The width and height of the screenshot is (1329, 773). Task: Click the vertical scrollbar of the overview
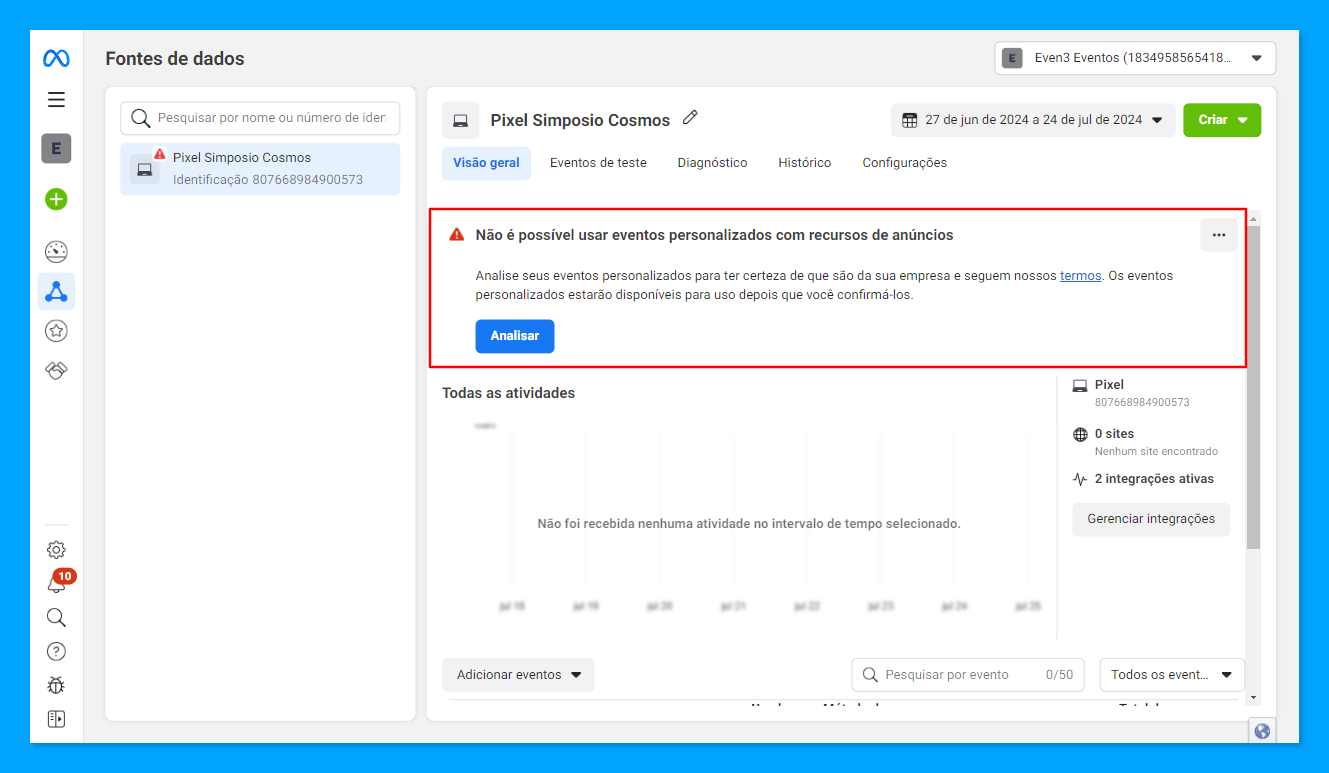click(x=1254, y=387)
